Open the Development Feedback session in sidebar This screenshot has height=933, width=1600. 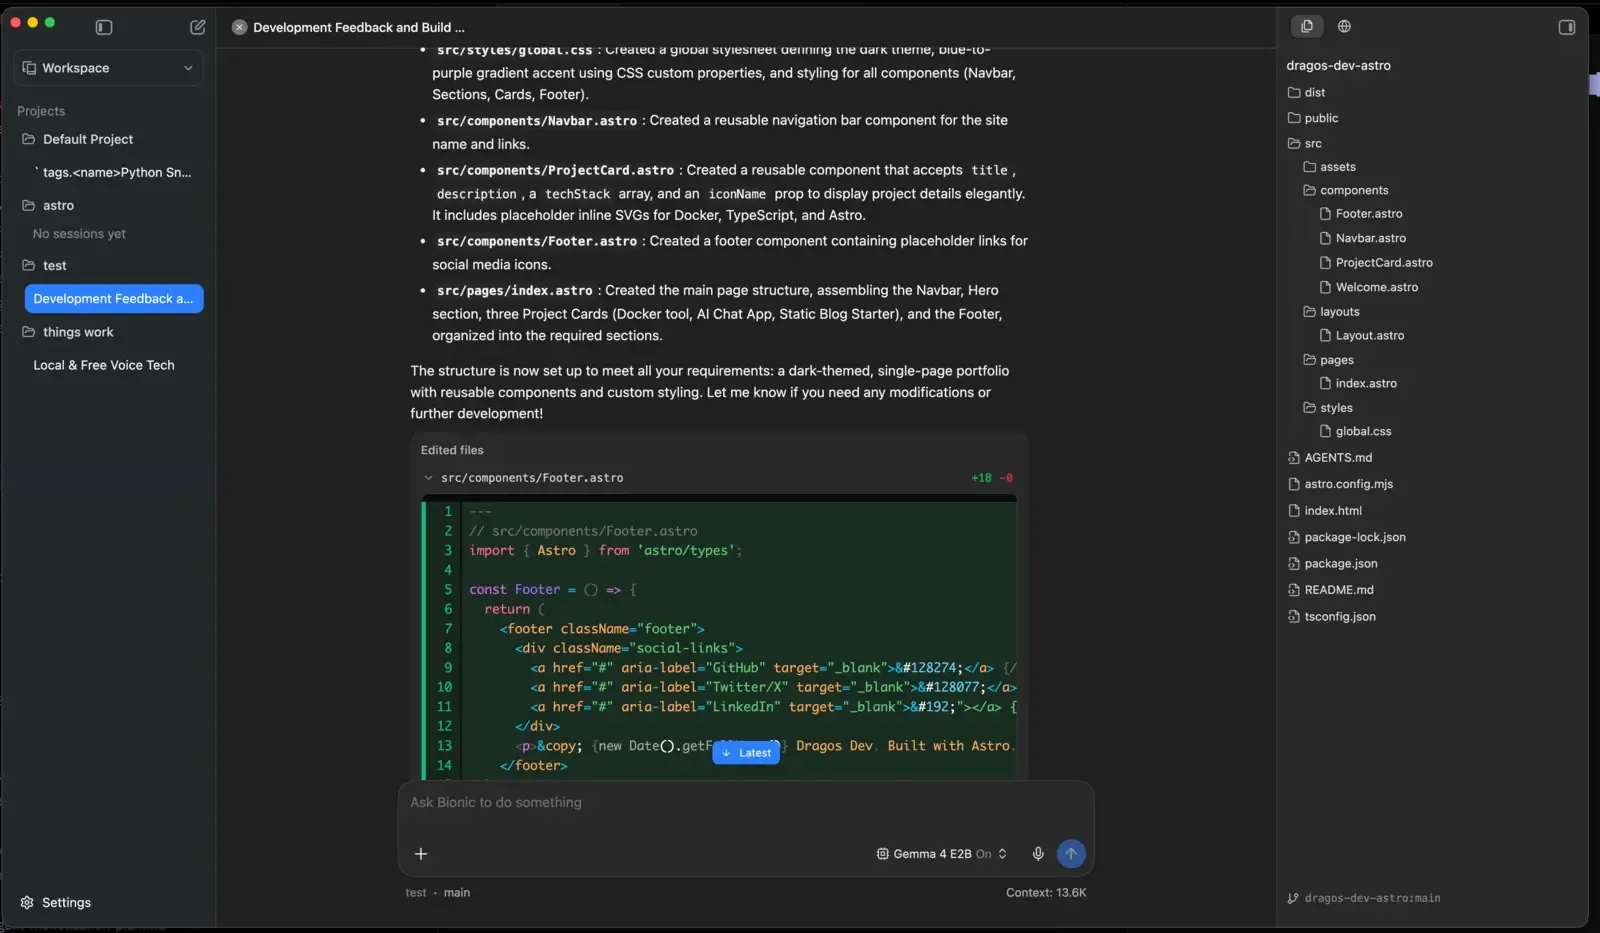click(x=114, y=298)
